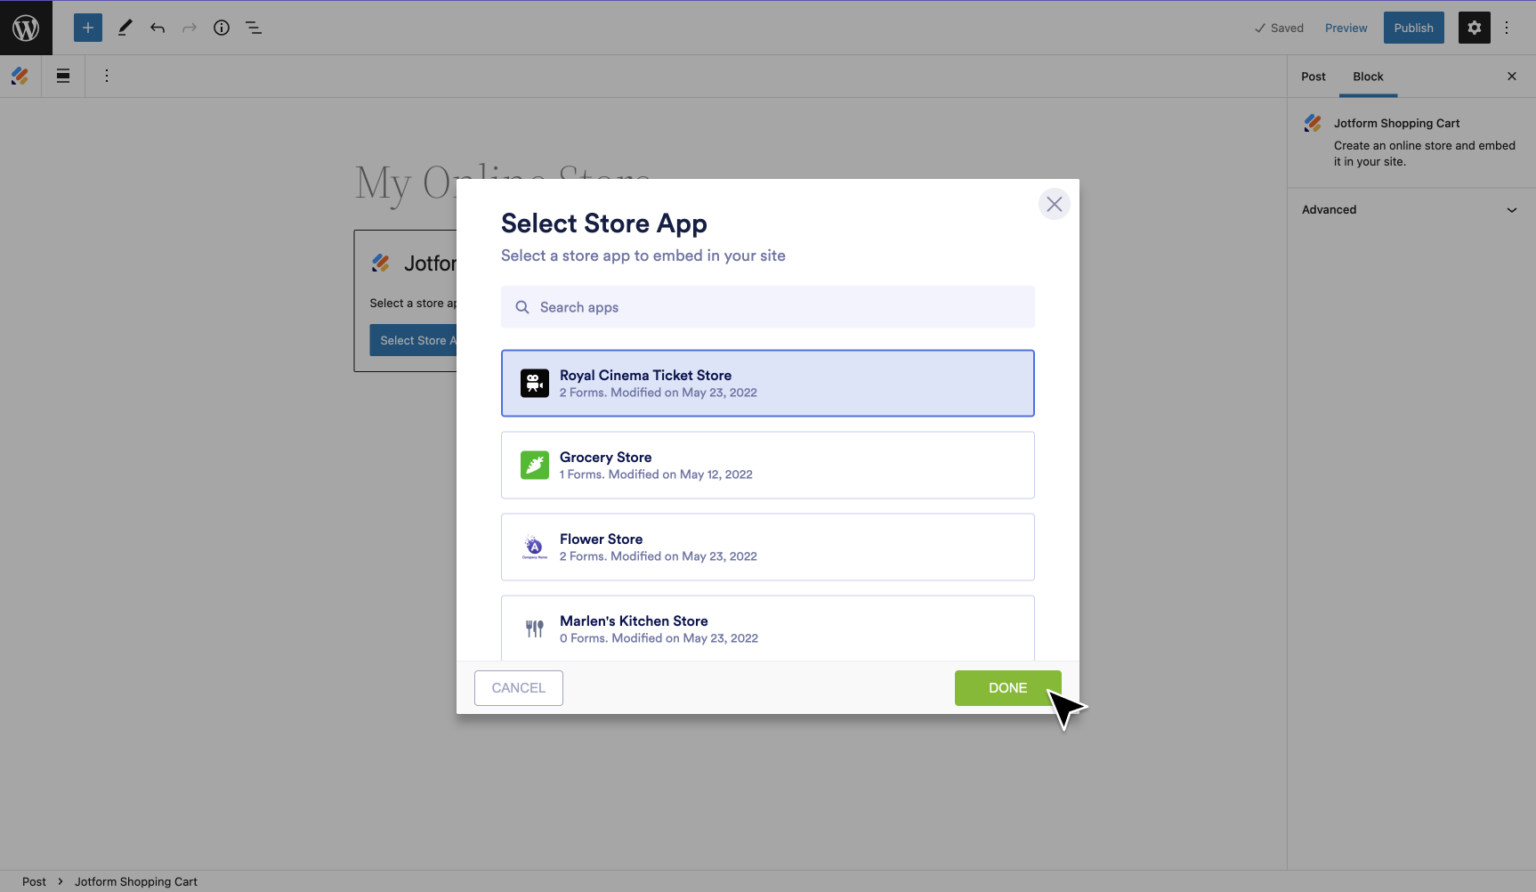Click the Redo arrow icon

coord(189,27)
